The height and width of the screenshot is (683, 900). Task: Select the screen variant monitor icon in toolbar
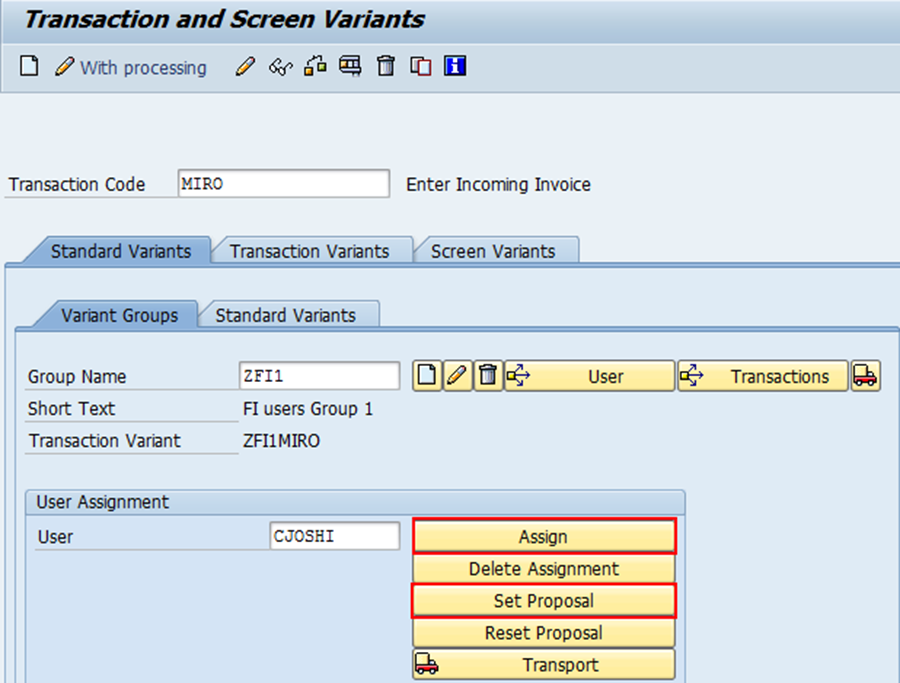(349, 67)
